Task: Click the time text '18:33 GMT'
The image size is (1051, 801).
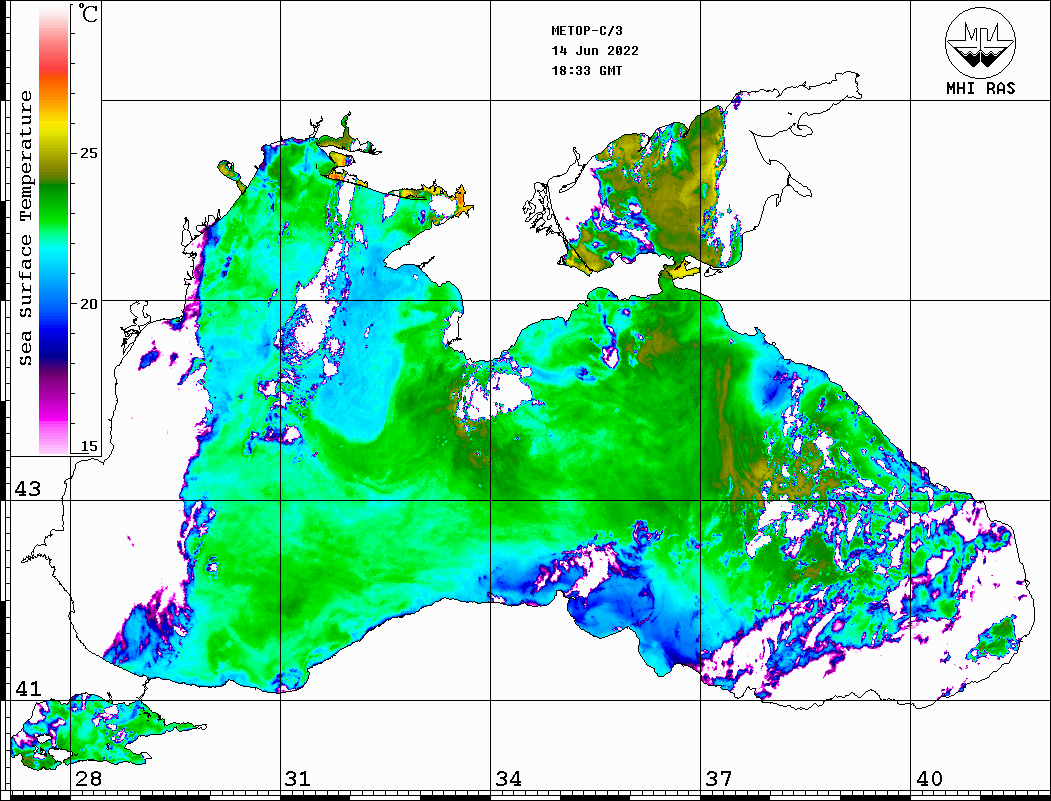Action: (x=586, y=70)
